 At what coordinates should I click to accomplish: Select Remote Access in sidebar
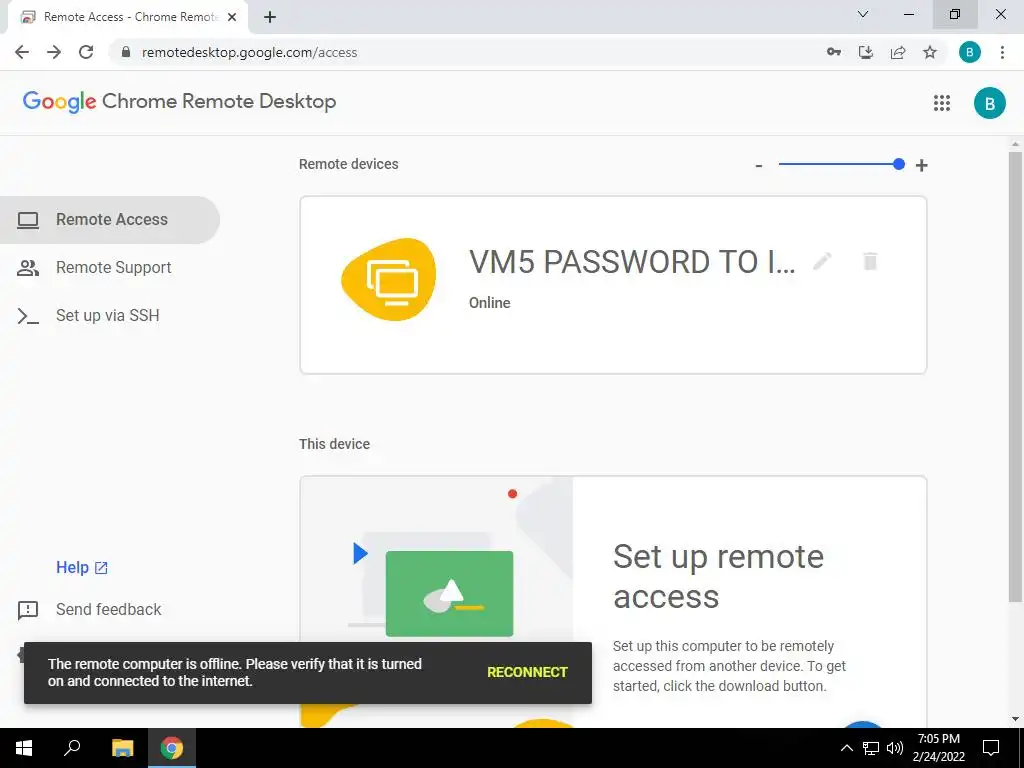point(110,219)
